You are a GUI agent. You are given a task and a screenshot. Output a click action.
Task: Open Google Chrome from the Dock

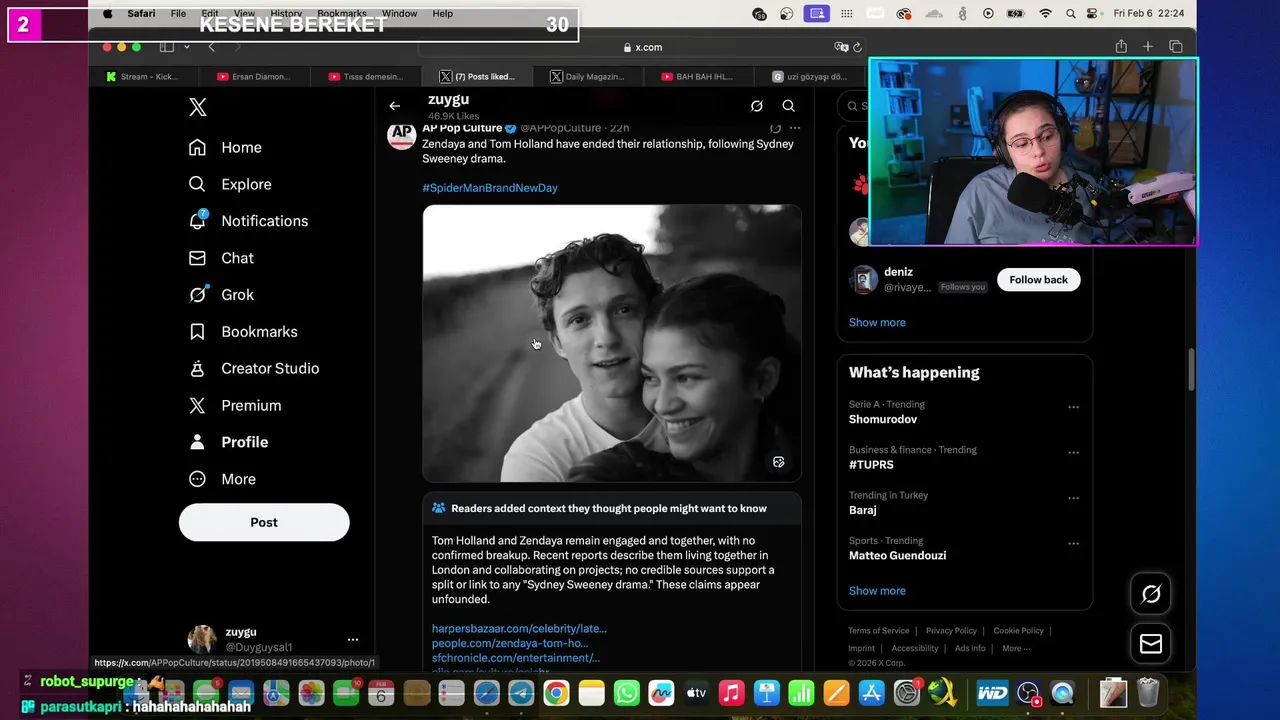pos(556,692)
